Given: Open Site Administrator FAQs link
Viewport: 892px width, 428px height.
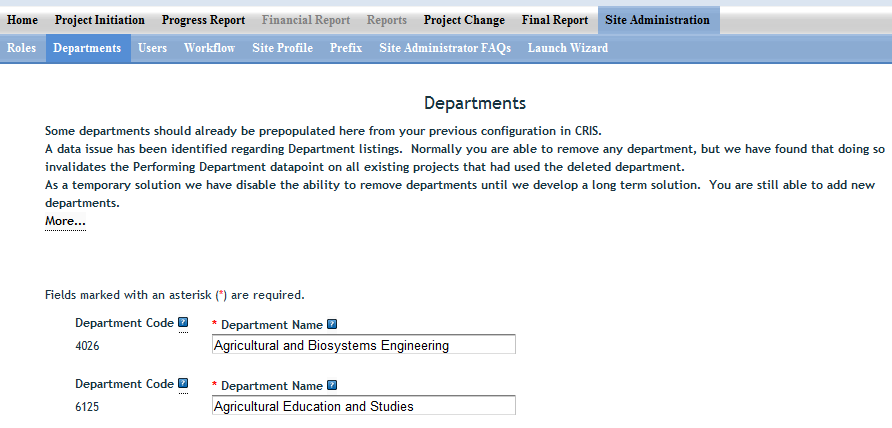Looking at the screenshot, I should tap(444, 48).
